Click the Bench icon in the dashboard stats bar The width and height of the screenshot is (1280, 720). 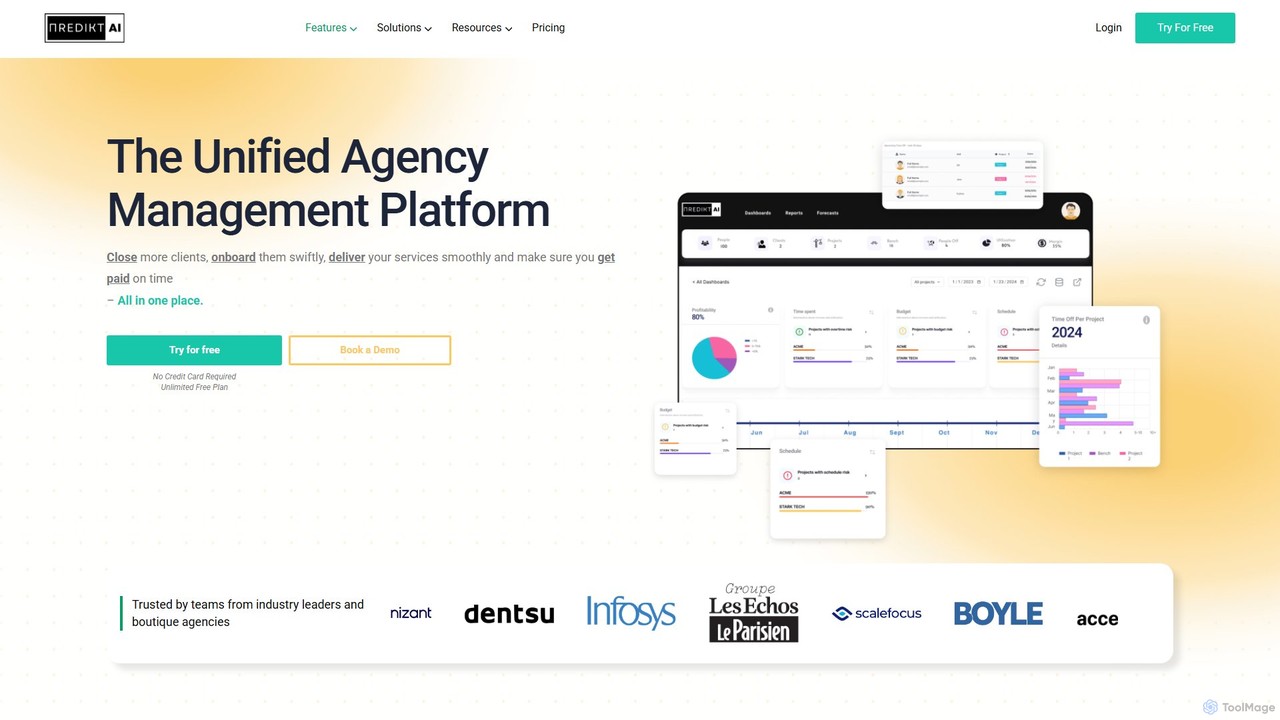(x=873, y=242)
